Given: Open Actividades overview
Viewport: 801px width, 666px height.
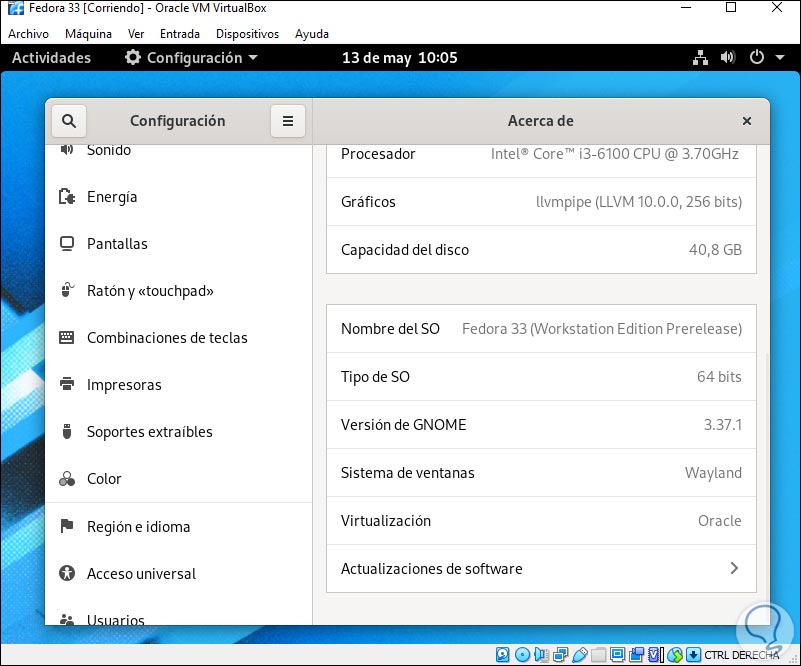Looking at the screenshot, I should (x=51, y=58).
